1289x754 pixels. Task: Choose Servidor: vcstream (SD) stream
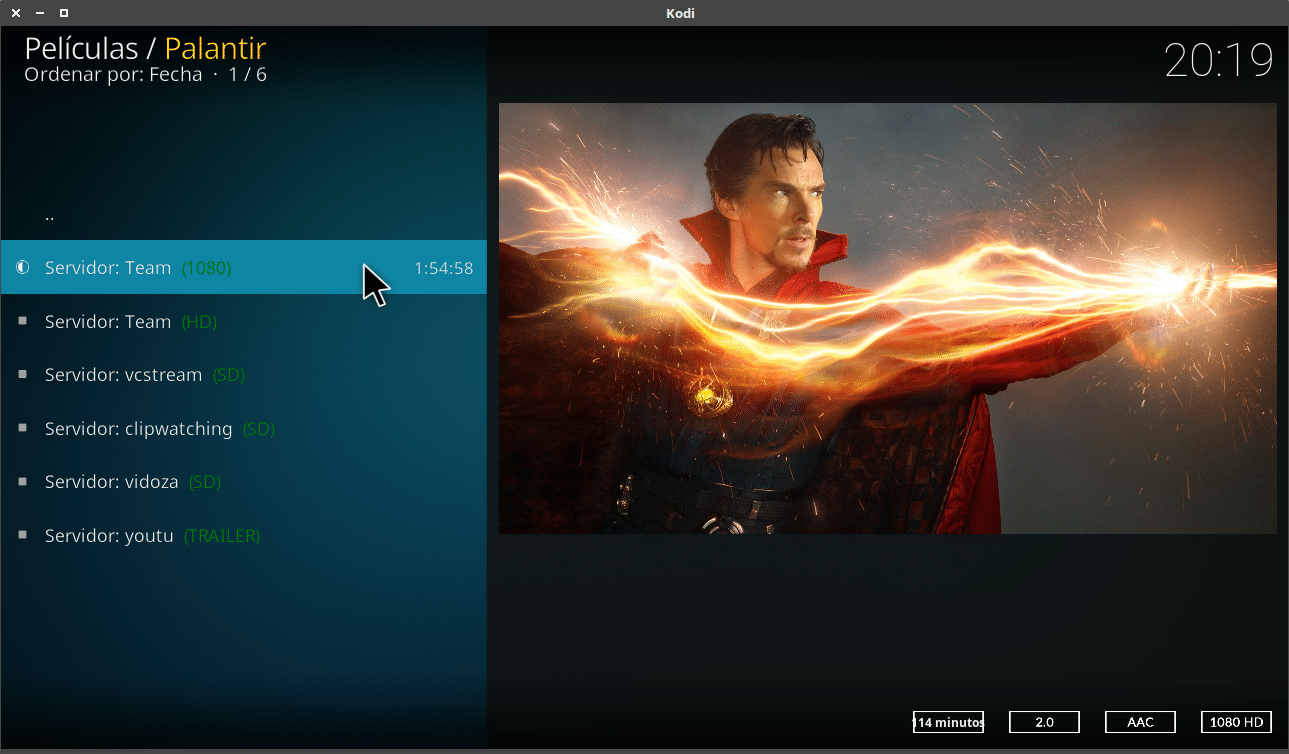point(243,375)
